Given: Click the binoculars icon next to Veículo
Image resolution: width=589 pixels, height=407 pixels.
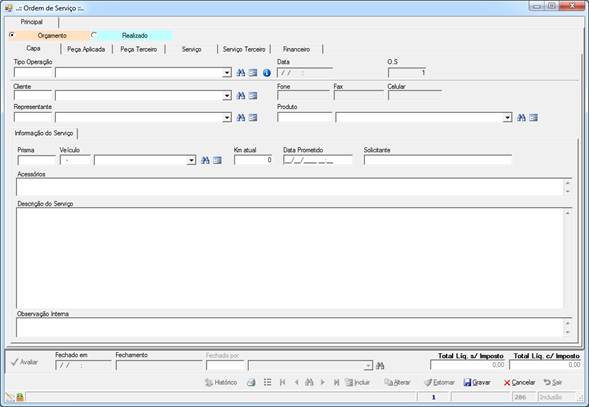Looking at the screenshot, I should point(205,160).
